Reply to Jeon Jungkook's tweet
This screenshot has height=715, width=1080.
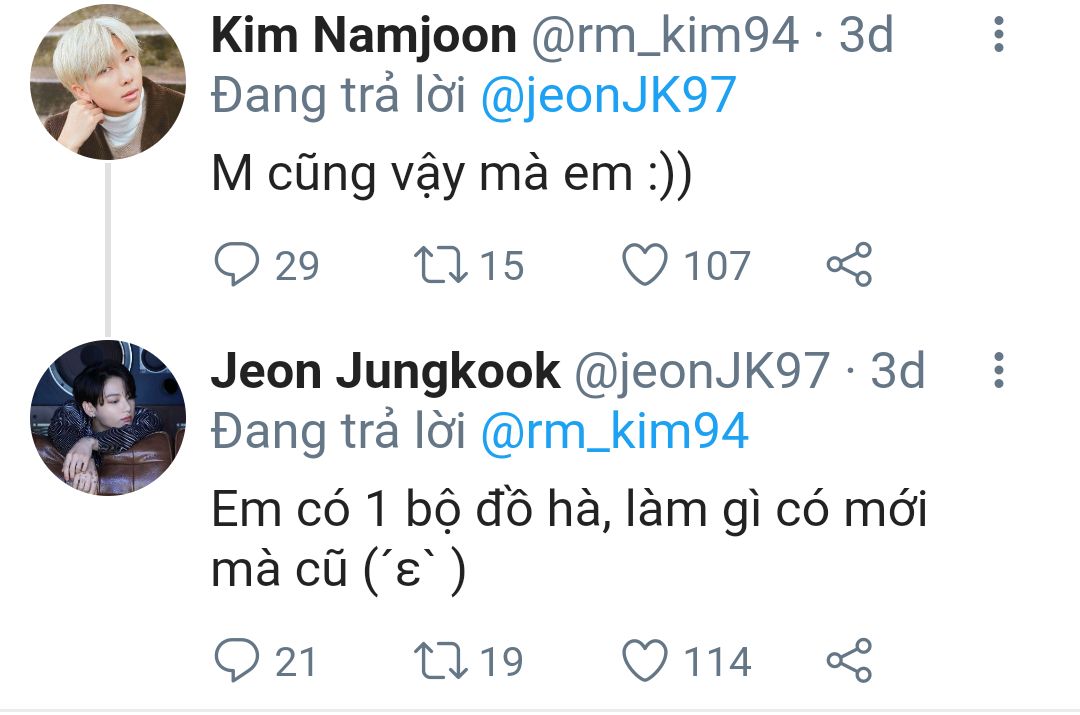tap(236, 661)
